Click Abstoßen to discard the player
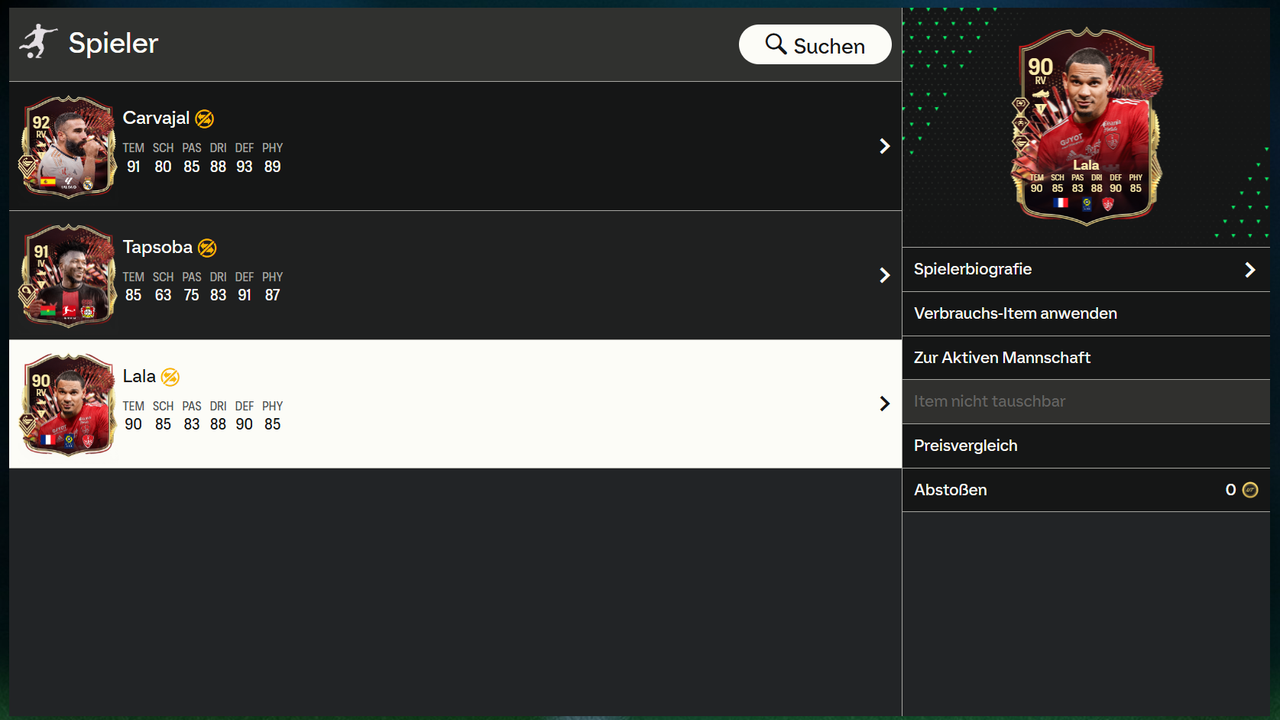The height and width of the screenshot is (720, 1280). (x=950, y=490)
